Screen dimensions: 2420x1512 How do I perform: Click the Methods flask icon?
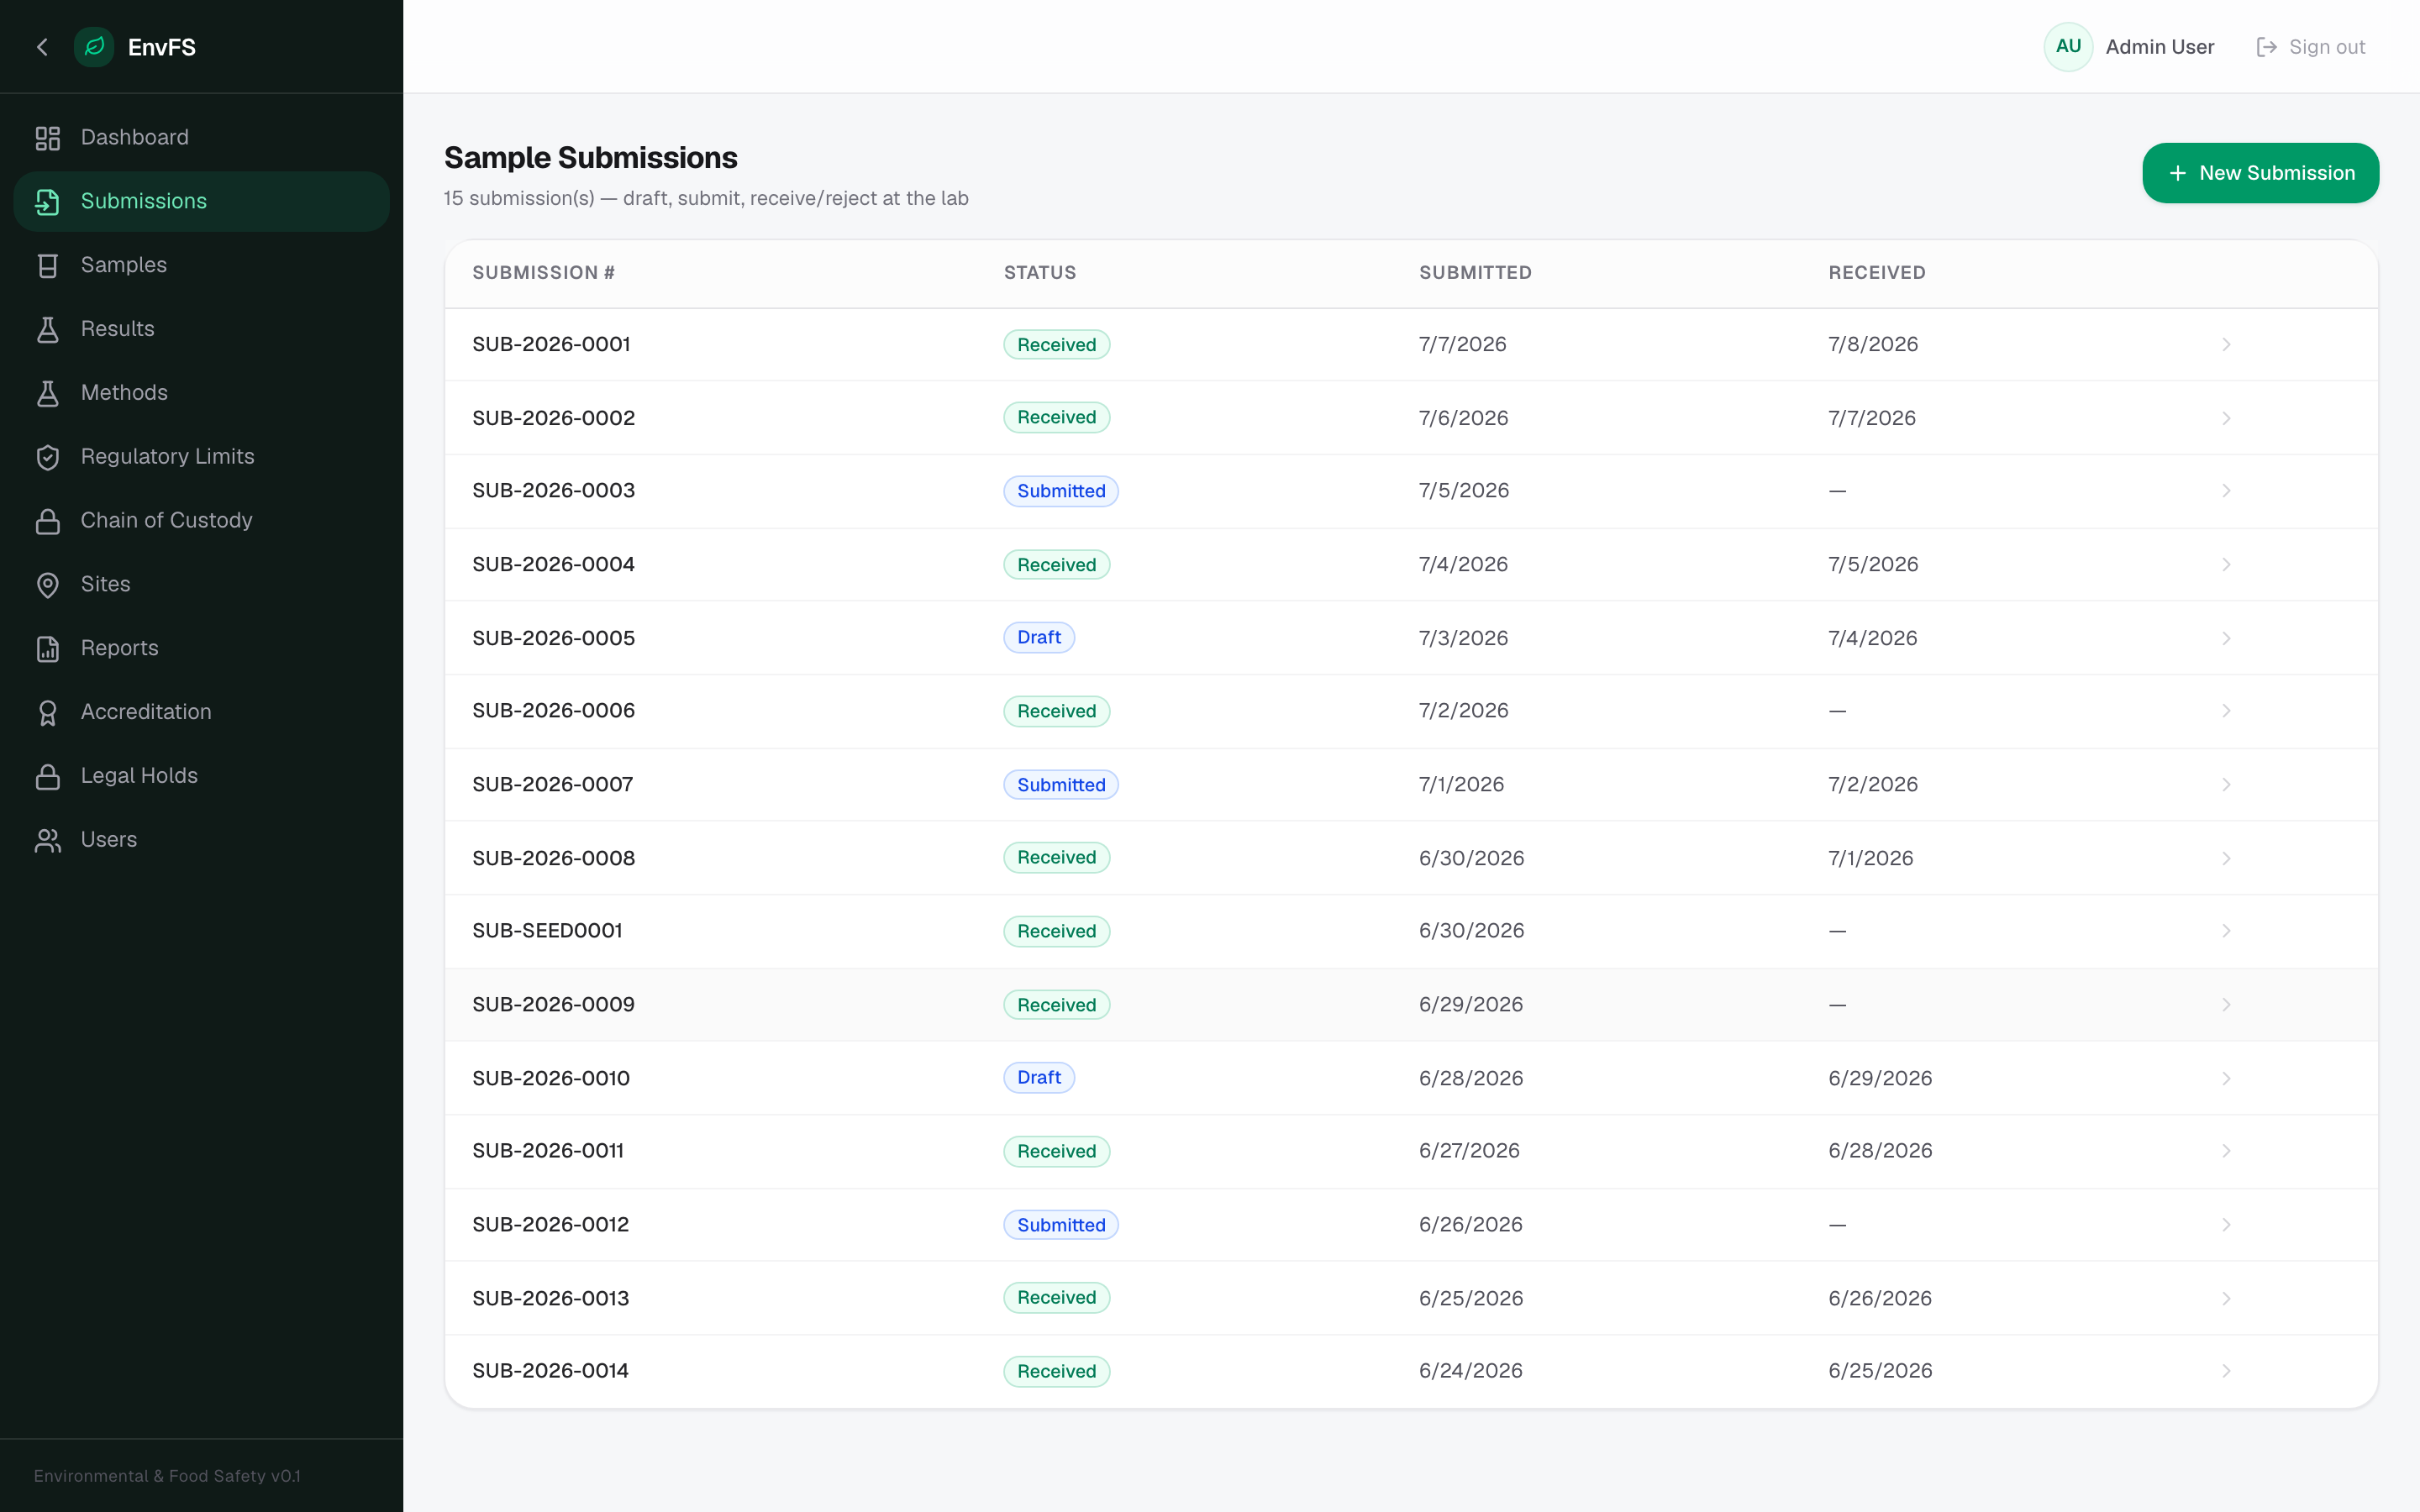[x=48, y=394]
